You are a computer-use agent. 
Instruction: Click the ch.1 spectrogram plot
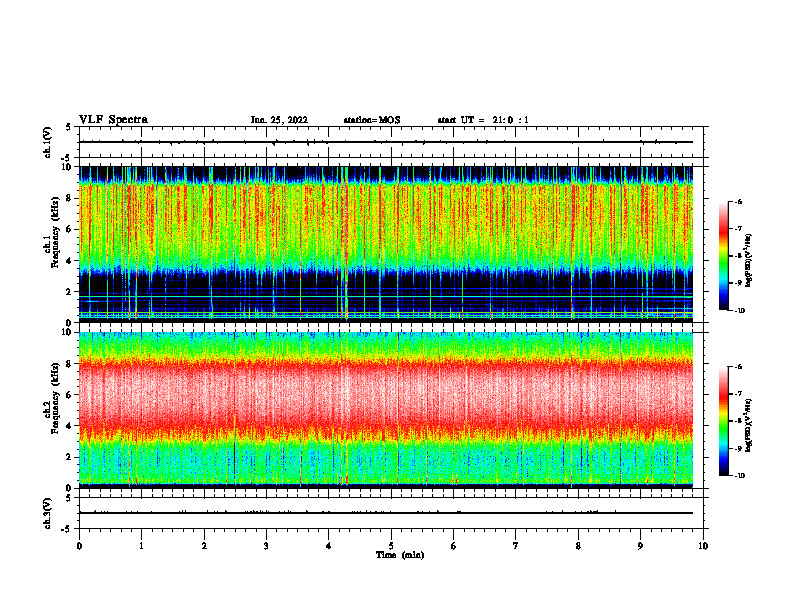386,243
